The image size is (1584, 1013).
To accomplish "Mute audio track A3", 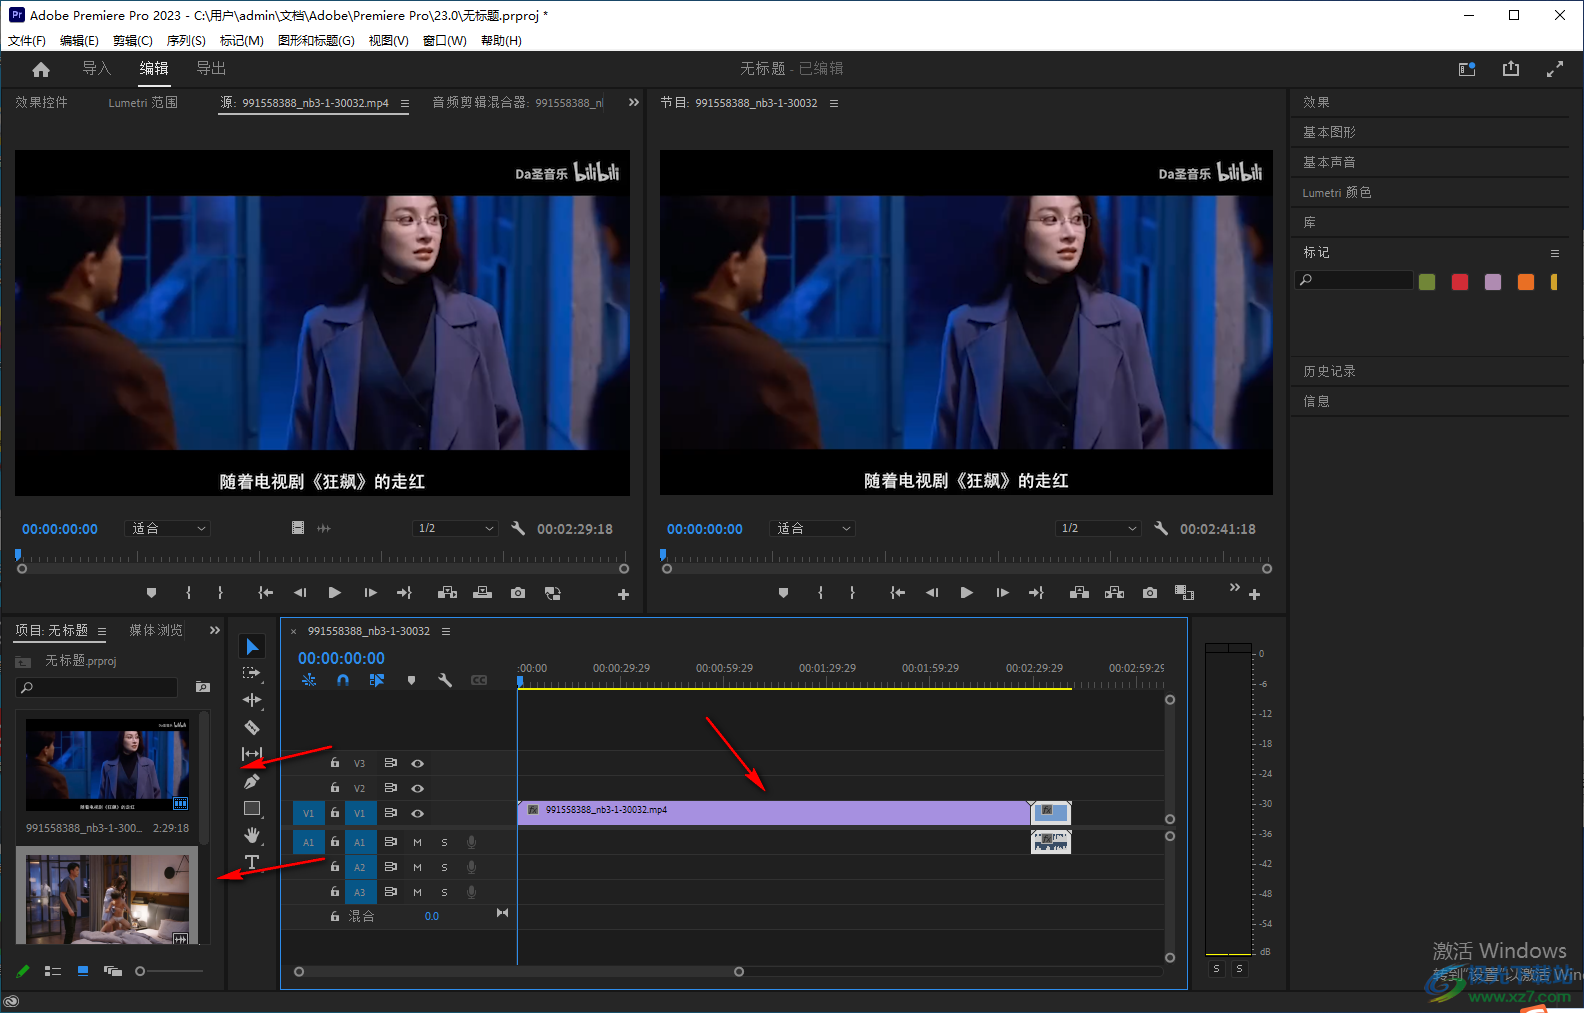I will click(x=417, y=892).
